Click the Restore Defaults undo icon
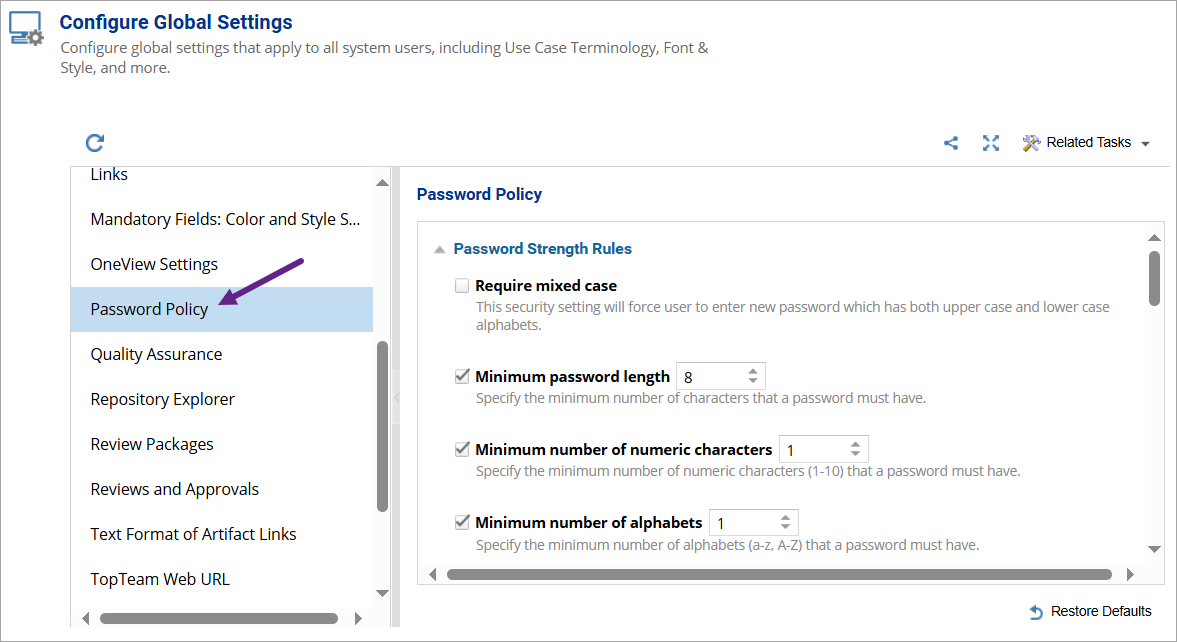1177x642 pixels. [1036, 612]
